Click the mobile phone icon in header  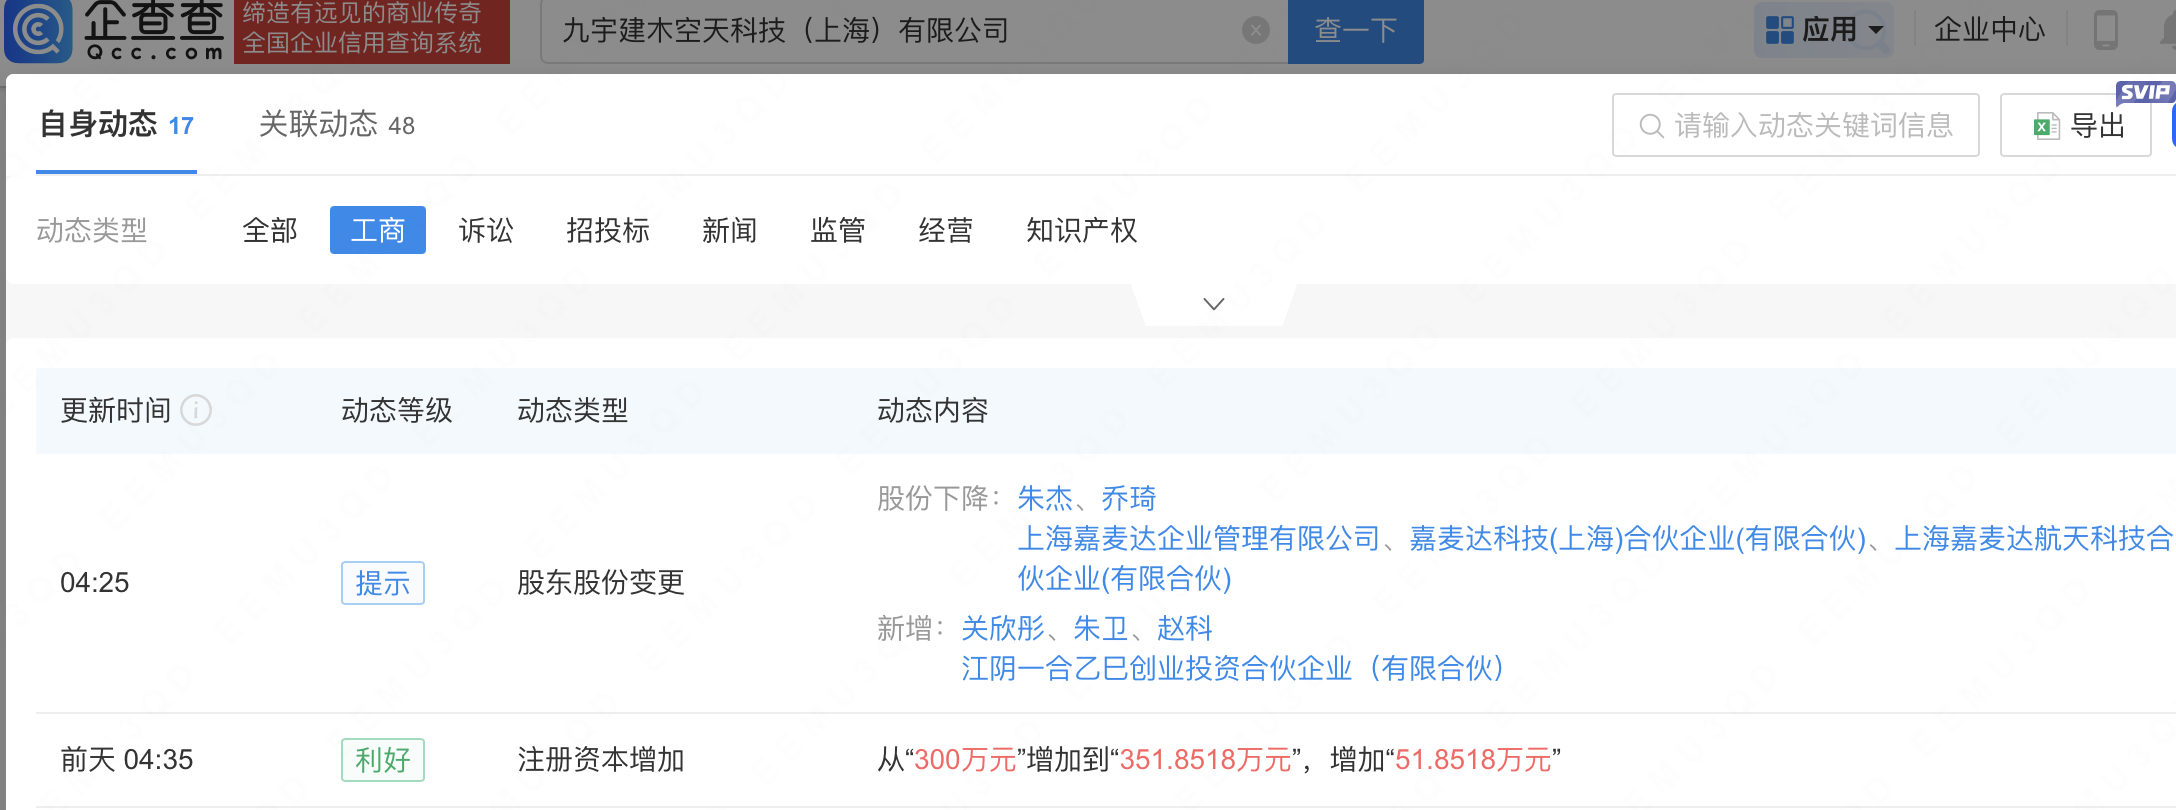[x=2105, y=30]
